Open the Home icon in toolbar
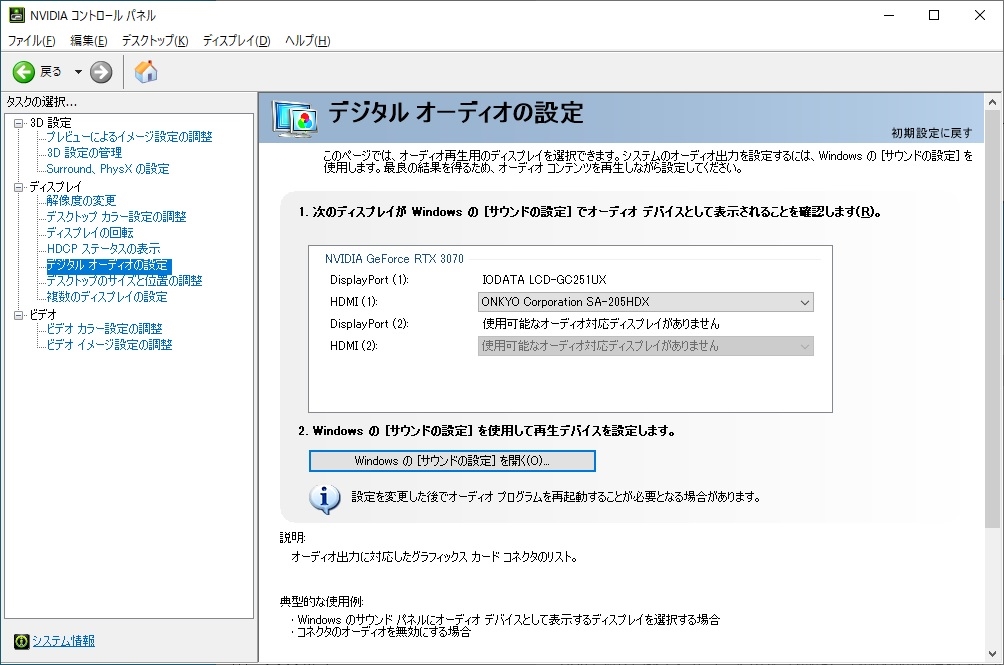Viewport: 1004px width, 665px height. coord(146,72)
